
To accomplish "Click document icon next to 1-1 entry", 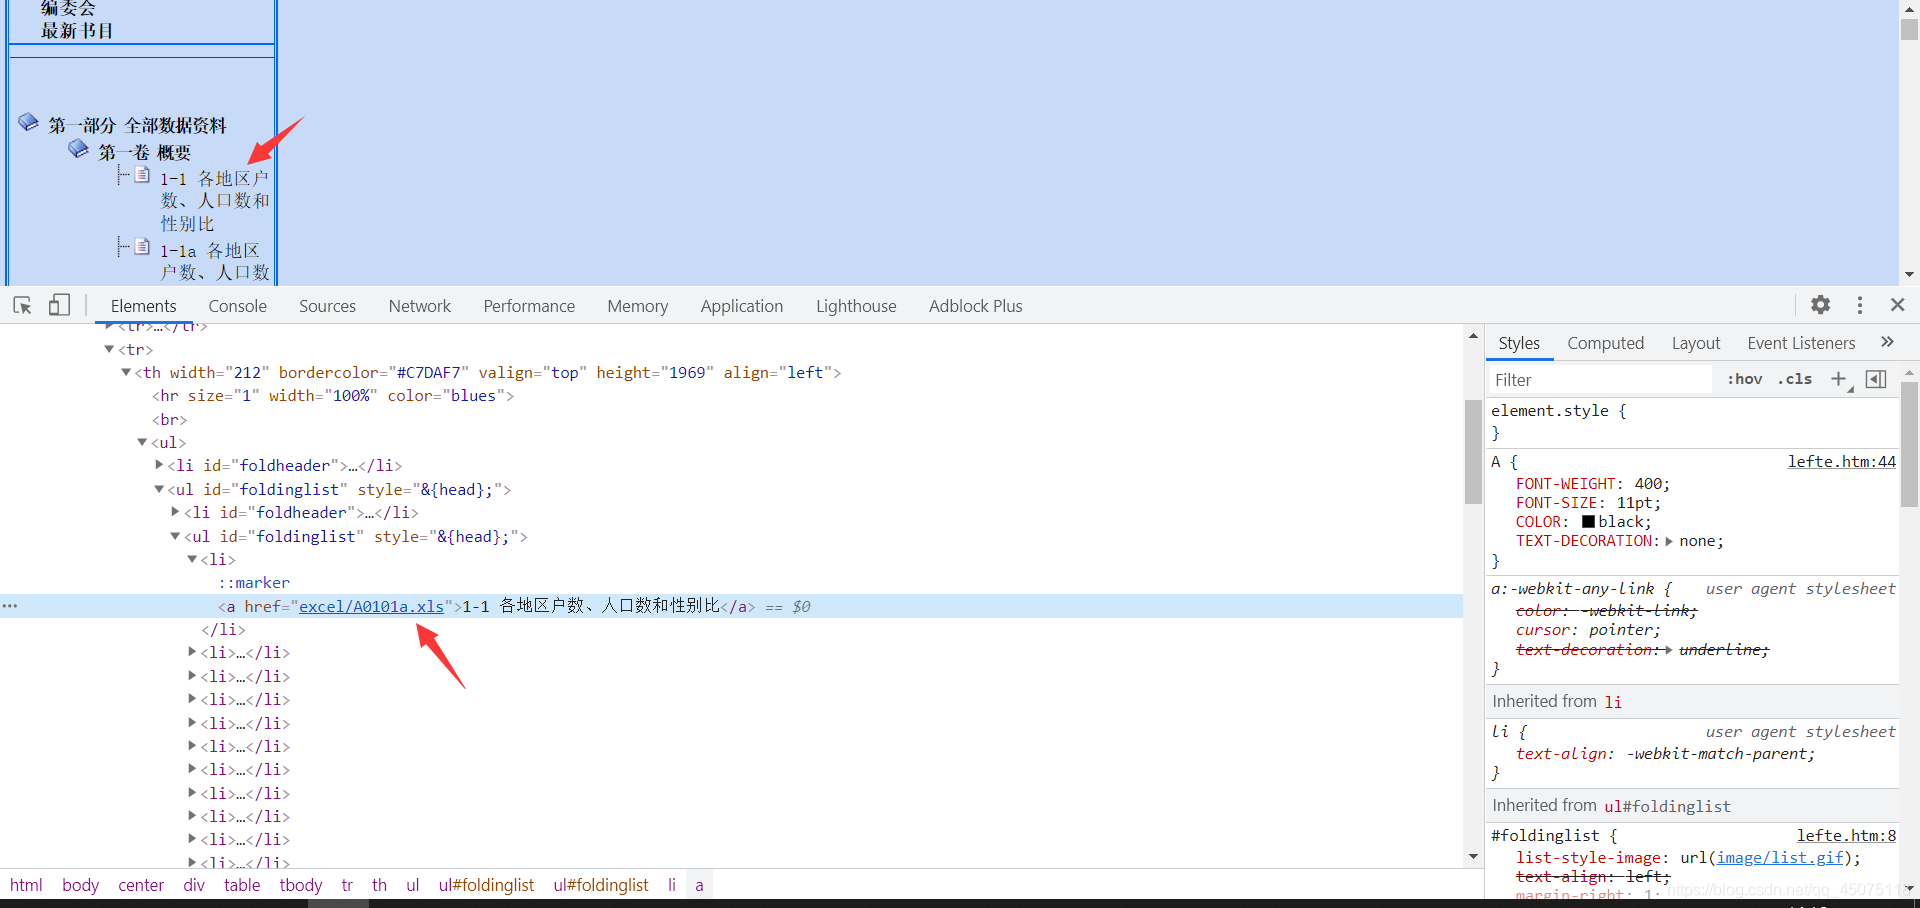I will click(x=142, y=175).
